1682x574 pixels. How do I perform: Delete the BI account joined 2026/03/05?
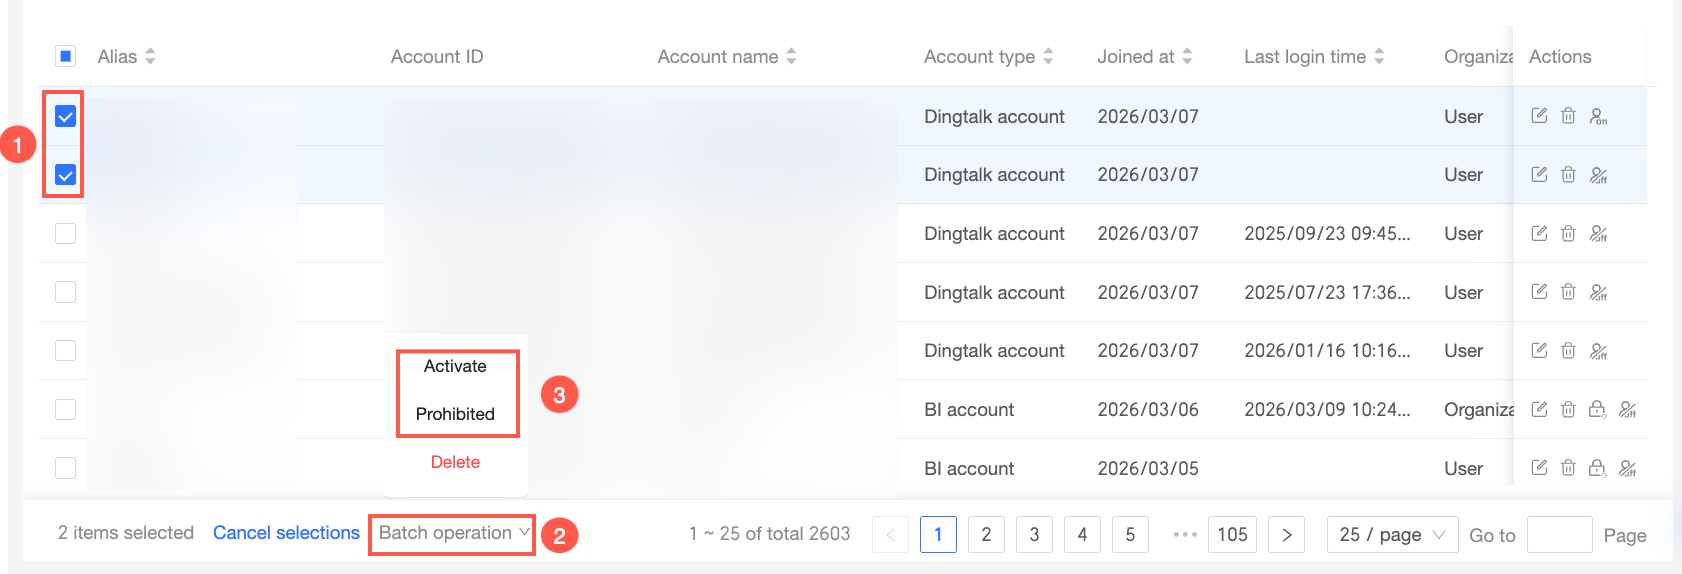(1568, 468)
